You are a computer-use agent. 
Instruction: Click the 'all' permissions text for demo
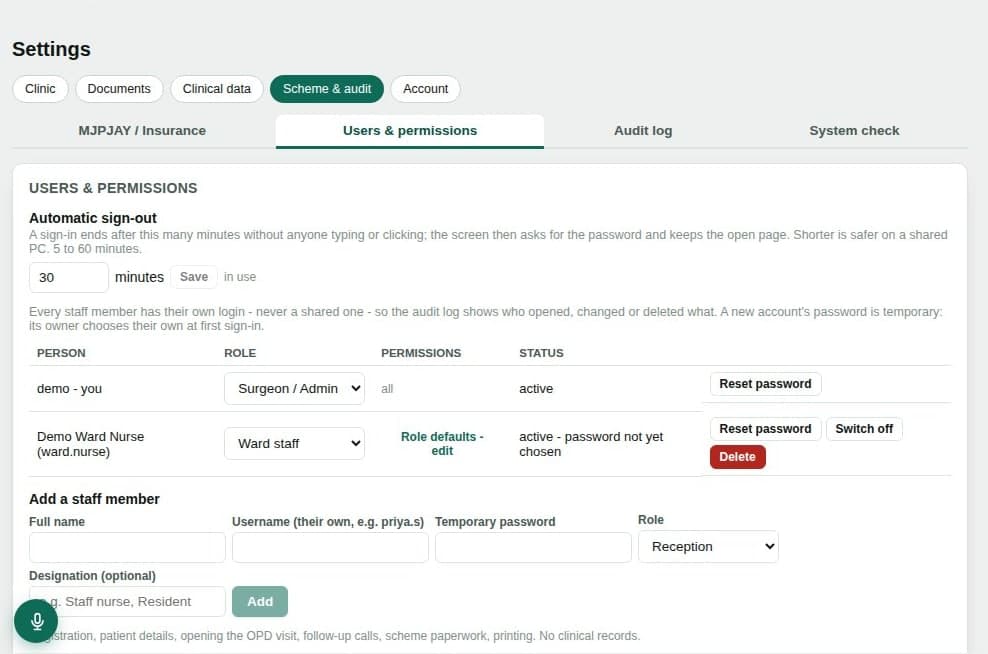coord(387,389)
